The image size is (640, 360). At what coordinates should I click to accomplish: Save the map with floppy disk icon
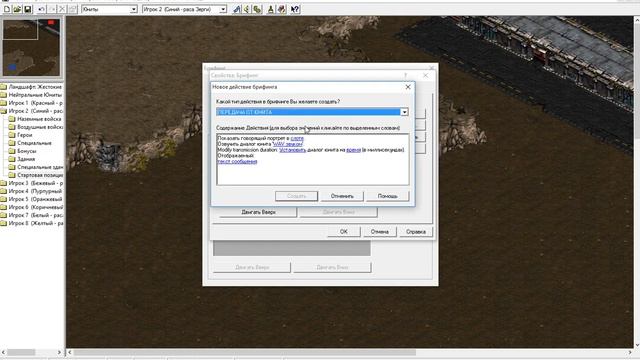pyautogui.click(x=27, y=9)
